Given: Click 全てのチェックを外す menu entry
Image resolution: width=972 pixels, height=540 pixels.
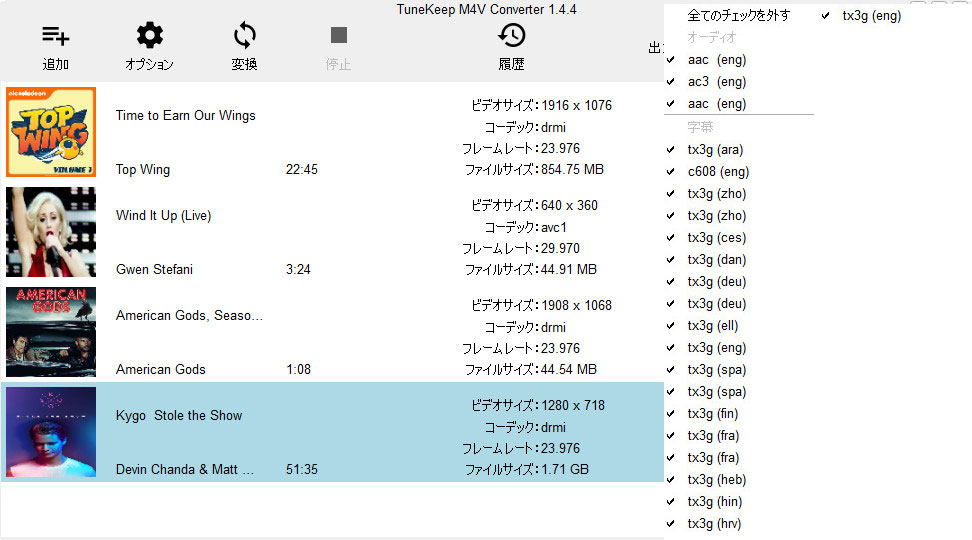Looking at the screenshot, I should (738, 15).
